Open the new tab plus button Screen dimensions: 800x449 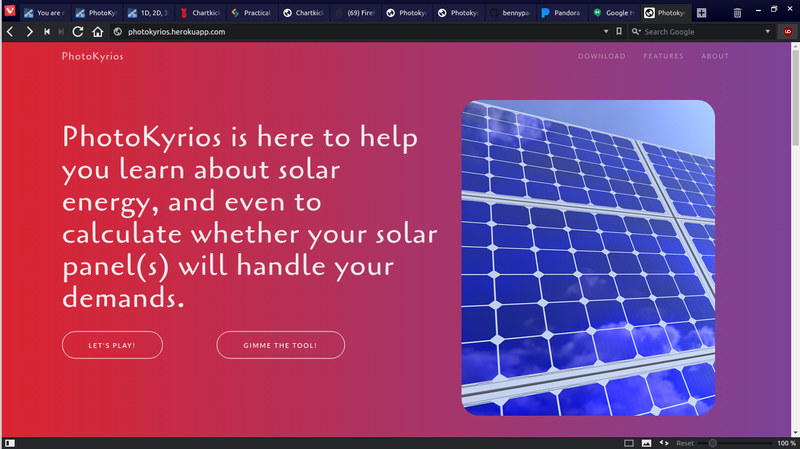pyautogui.click(x=701, y=13)
